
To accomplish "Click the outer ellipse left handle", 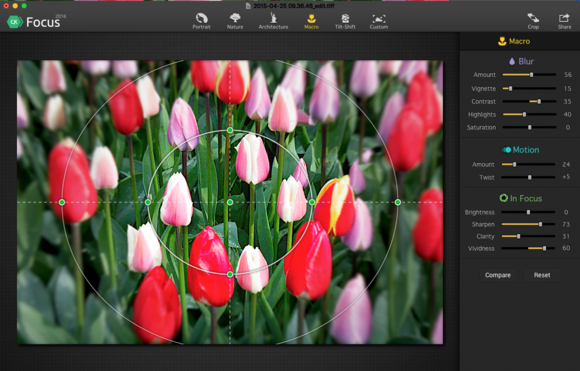I will [62, 202].
